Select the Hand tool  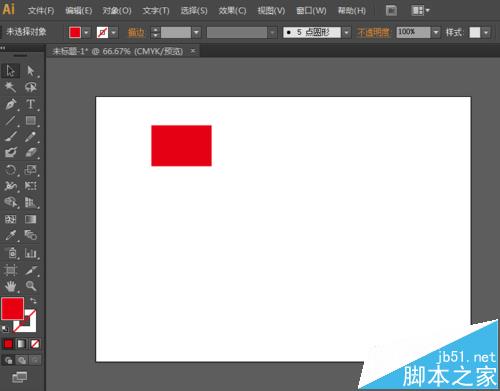(10, 286)
